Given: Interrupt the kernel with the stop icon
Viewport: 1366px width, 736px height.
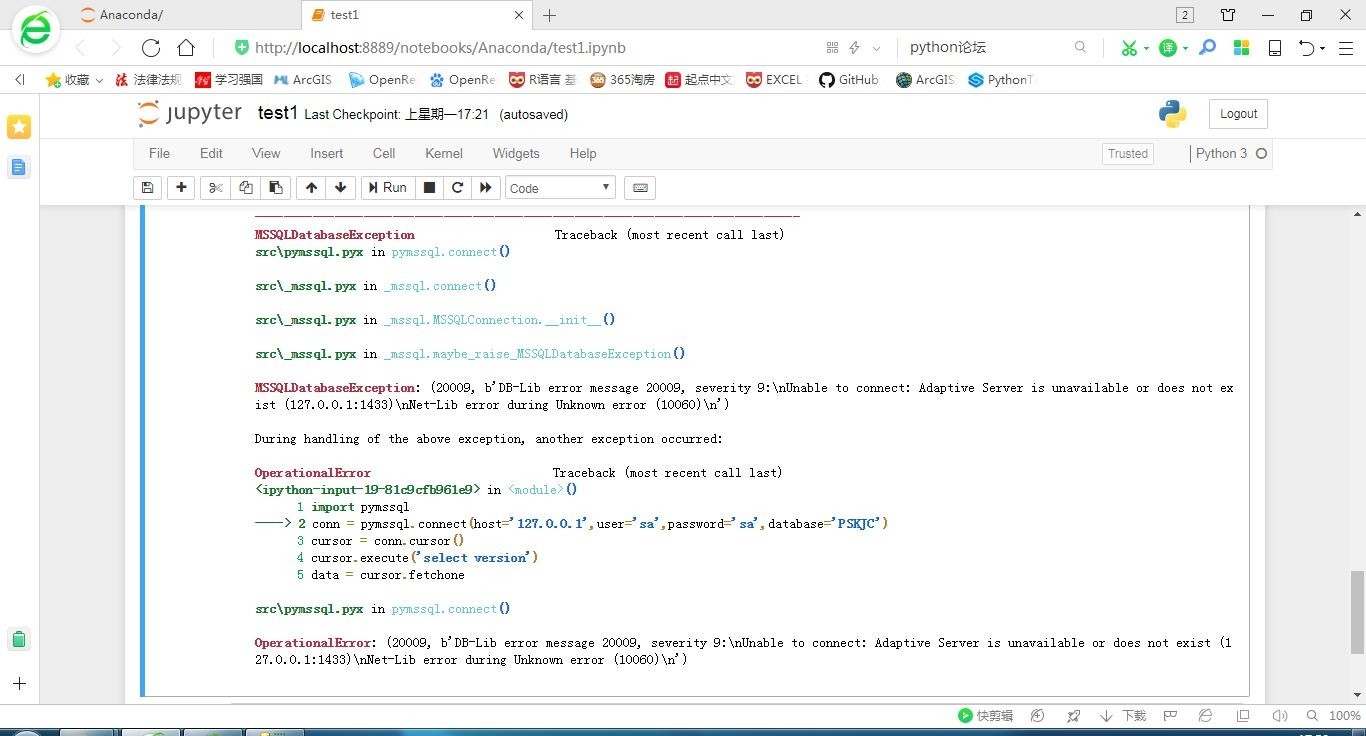Looking at the screenshot, I should pyautogui.click(x=429, y=187).
